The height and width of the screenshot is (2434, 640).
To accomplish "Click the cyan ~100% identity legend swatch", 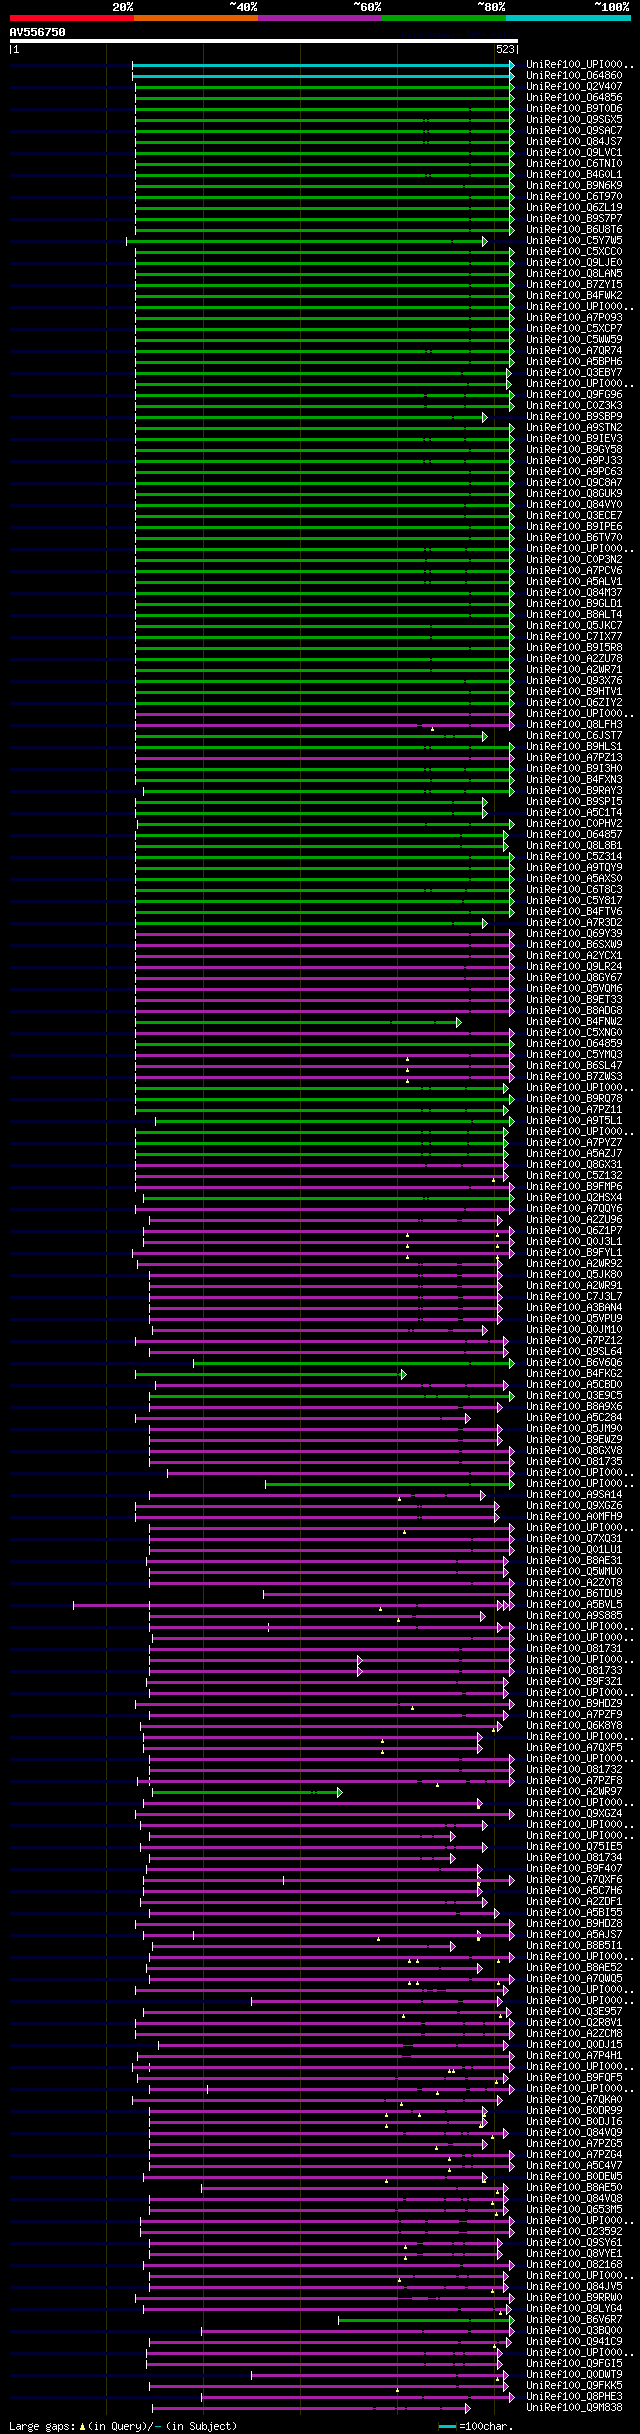I will pos(568,18).
